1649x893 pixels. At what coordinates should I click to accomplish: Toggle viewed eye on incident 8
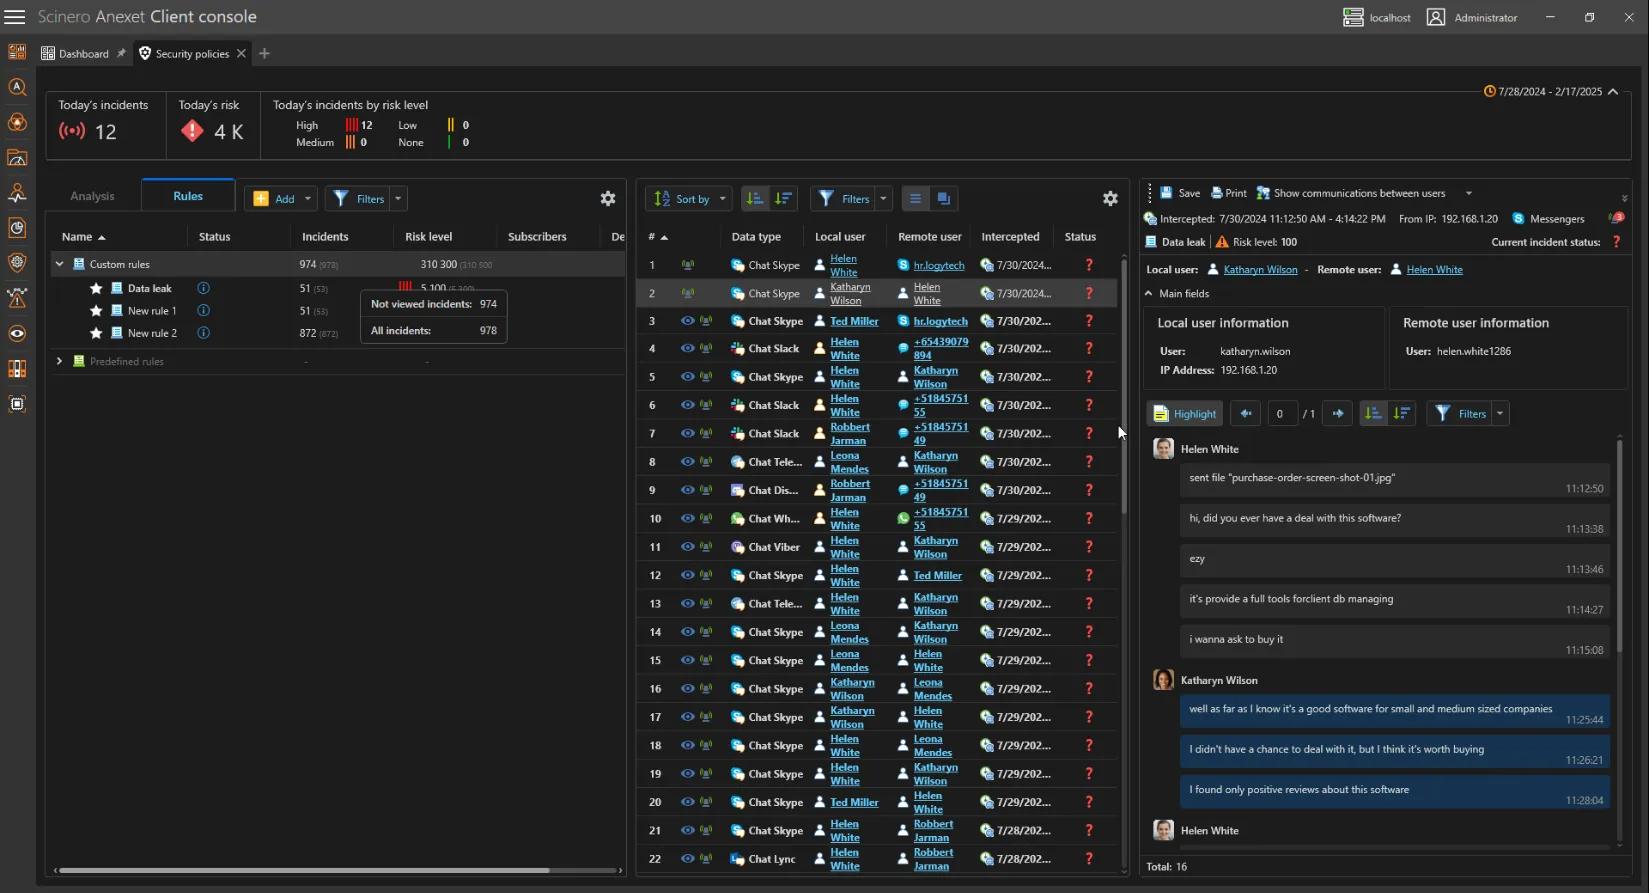pyautogui.click(x=688, y=462)
